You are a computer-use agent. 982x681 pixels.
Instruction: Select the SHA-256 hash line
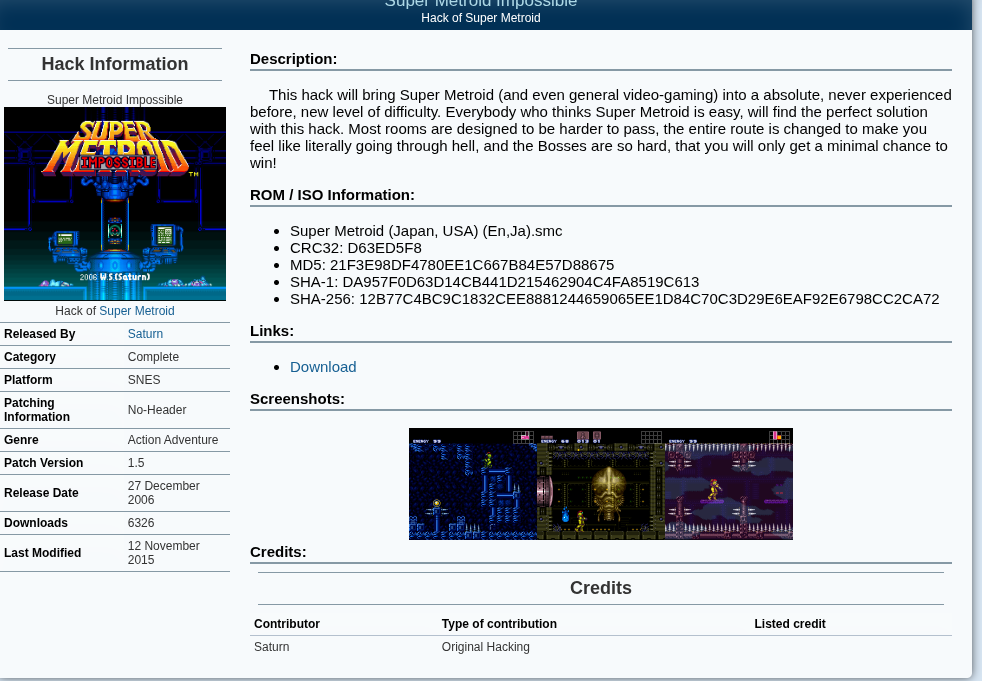tap(614, 299)
